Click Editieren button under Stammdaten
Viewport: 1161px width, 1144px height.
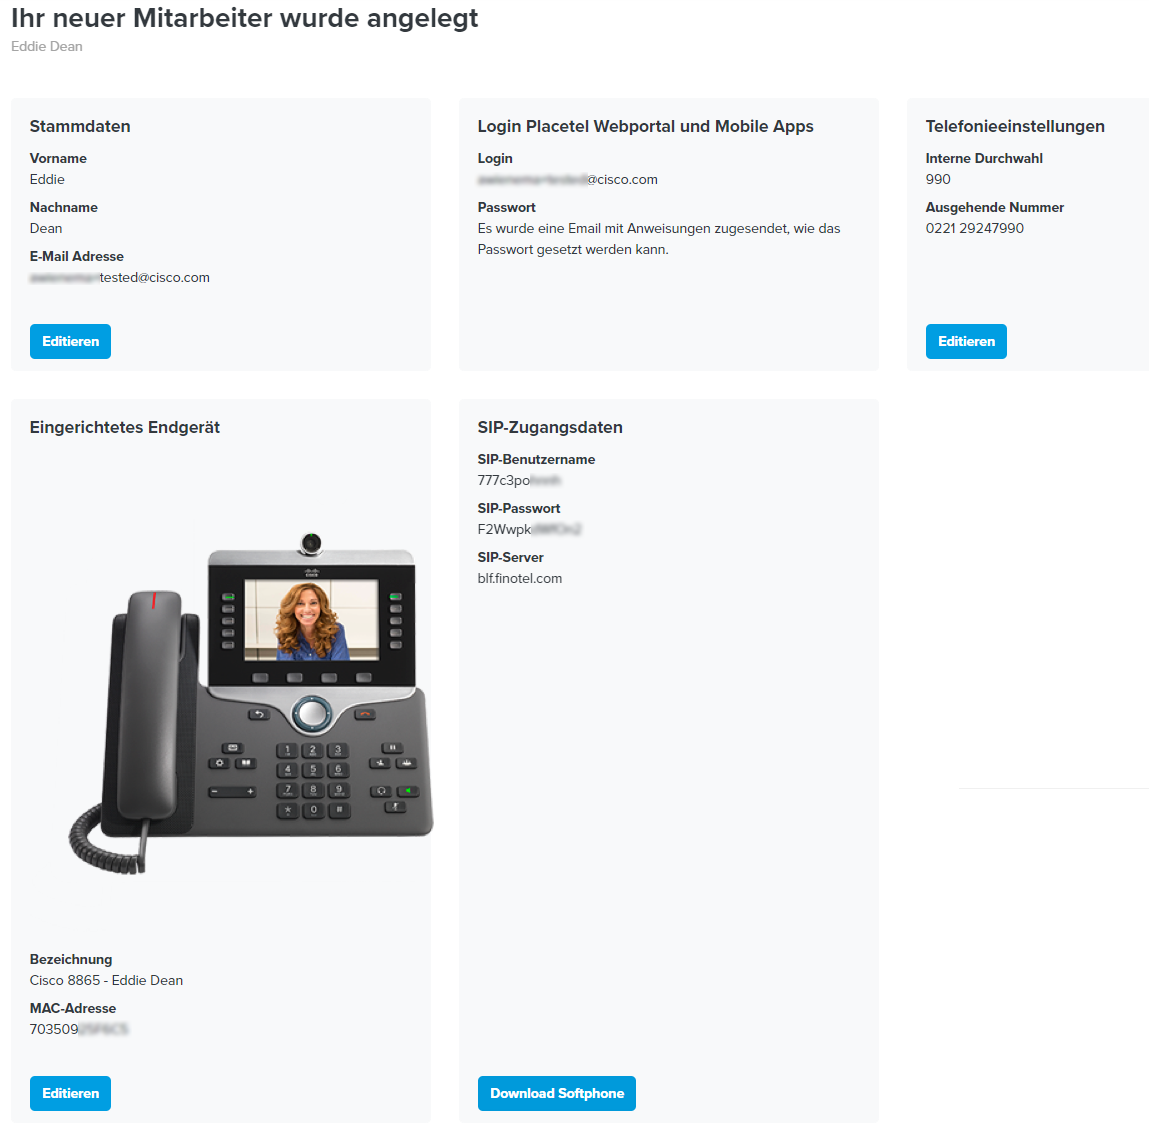tap(70, 341)
